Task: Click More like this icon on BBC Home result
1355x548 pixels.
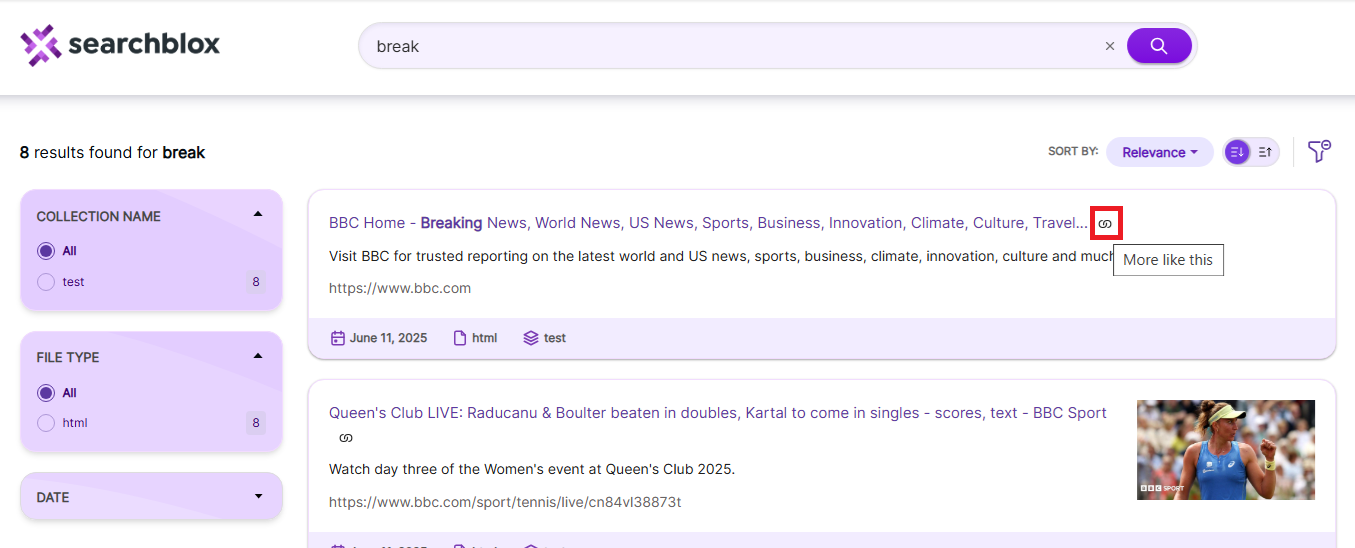Action: 1105,223
